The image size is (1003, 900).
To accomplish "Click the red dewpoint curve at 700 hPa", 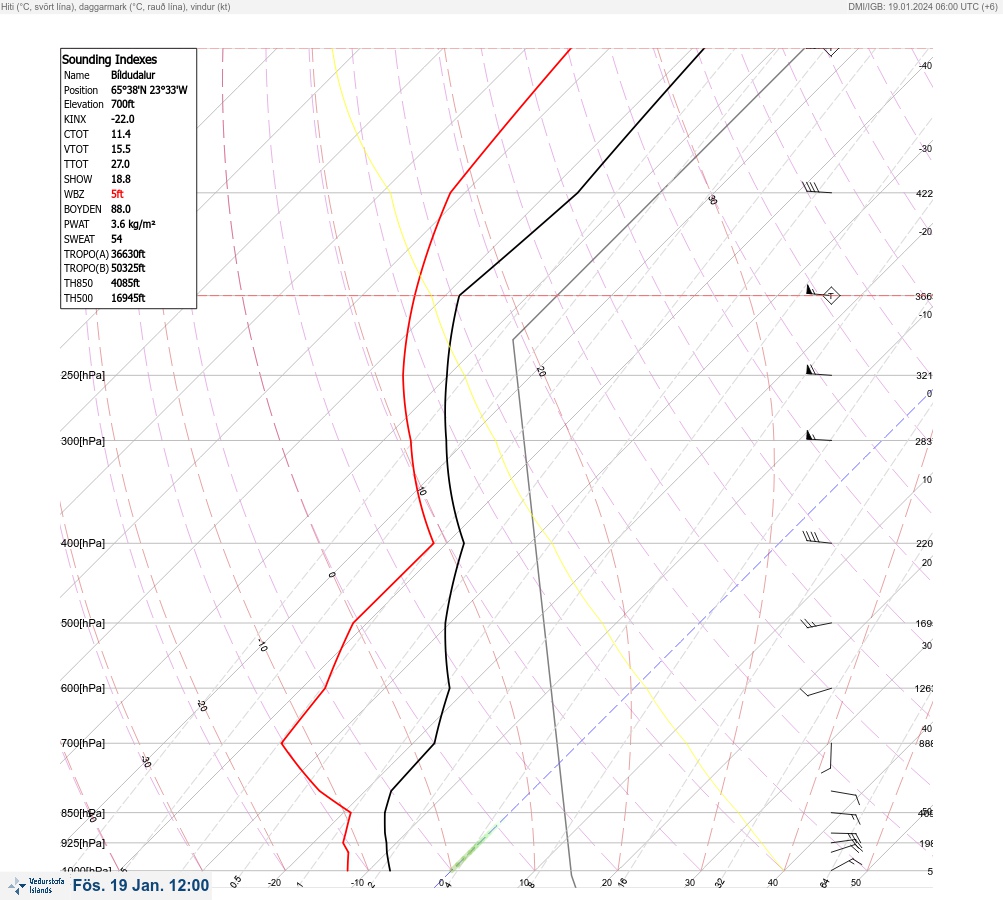I will 282,743.
